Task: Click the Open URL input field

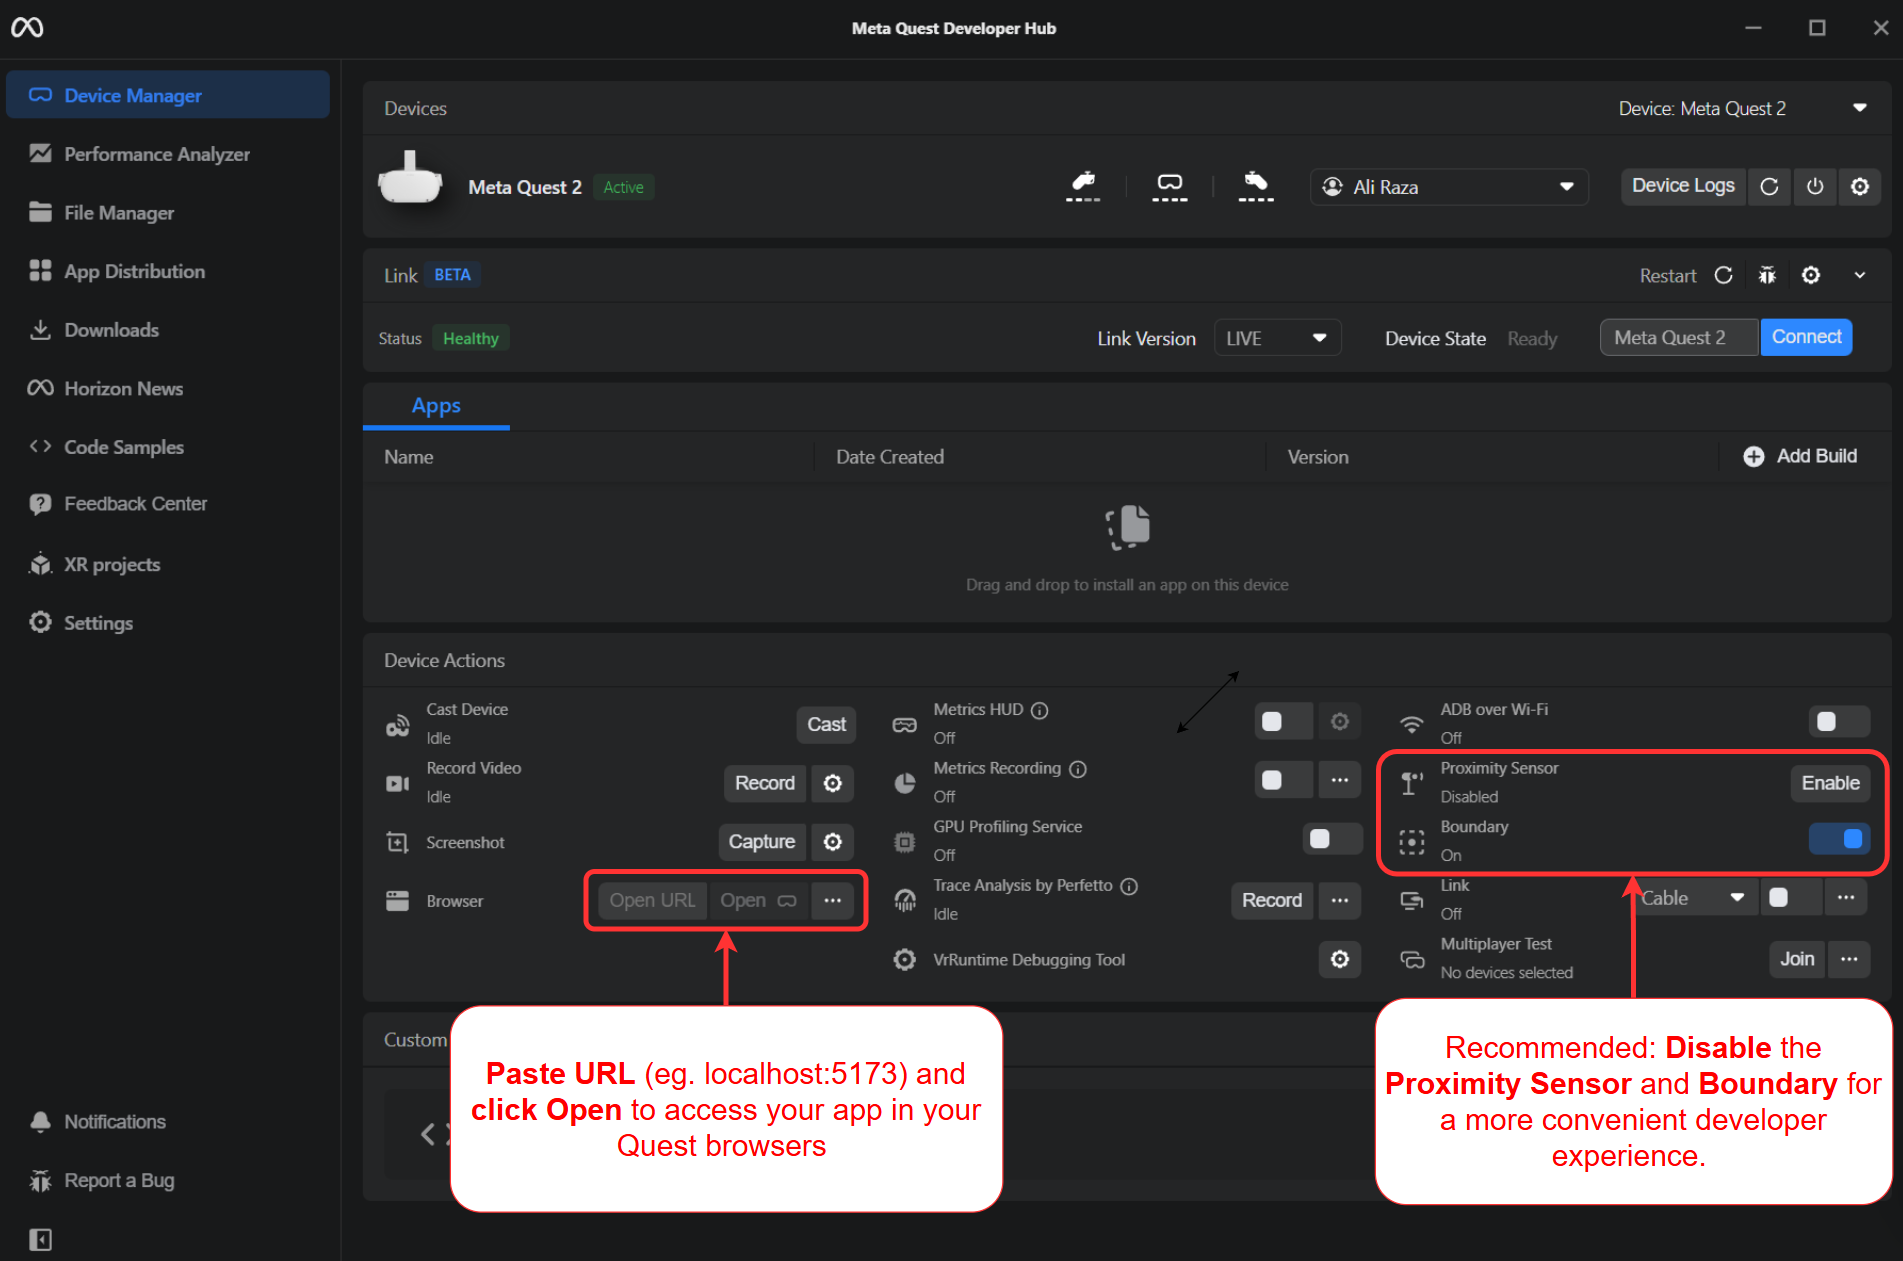Action: tap(652, 900)
